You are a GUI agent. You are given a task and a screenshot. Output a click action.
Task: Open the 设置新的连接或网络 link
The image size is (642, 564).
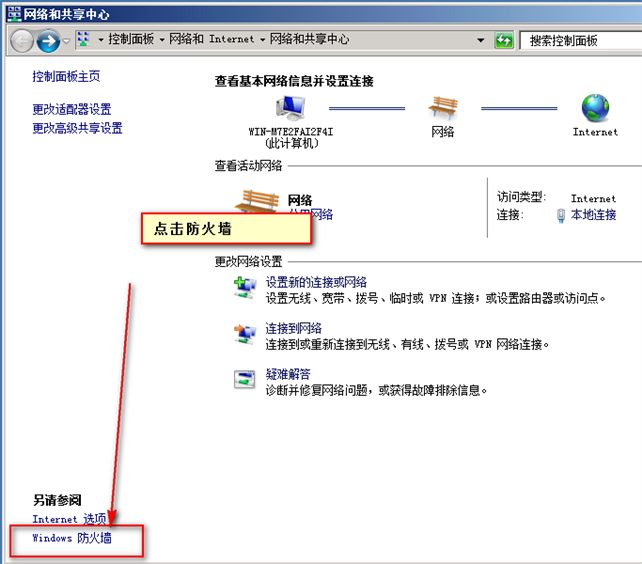316,282
